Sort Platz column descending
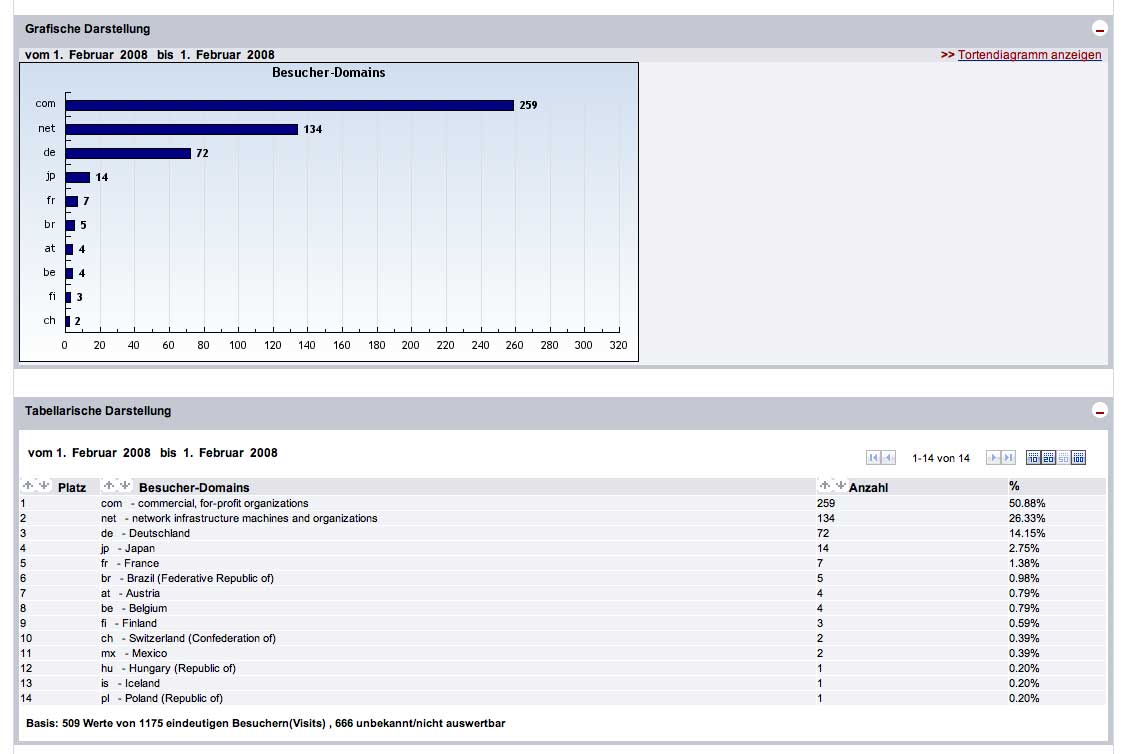 pos(43,486)
